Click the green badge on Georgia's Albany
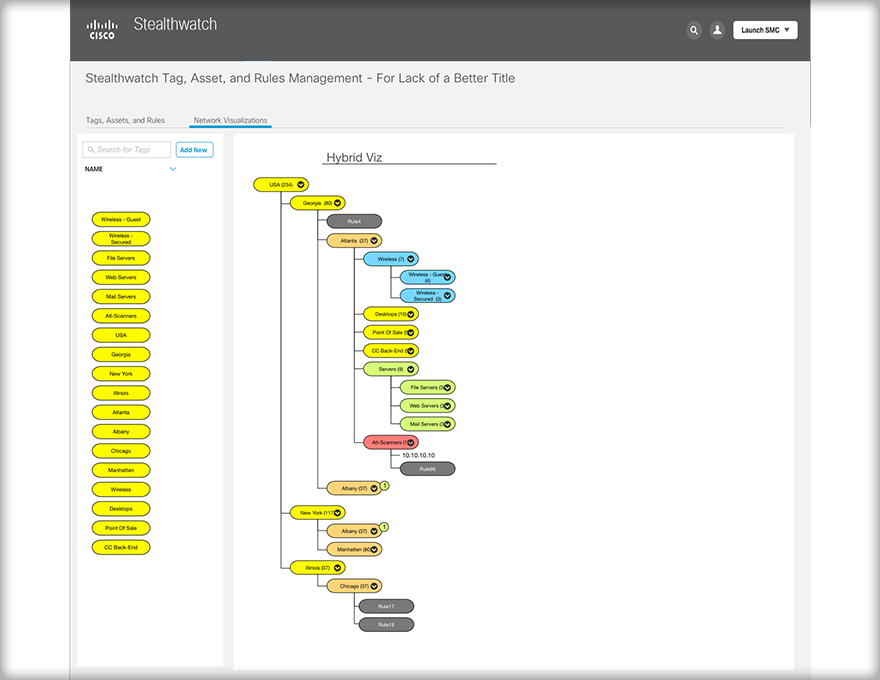880x680 pixels. coord(384,485)
